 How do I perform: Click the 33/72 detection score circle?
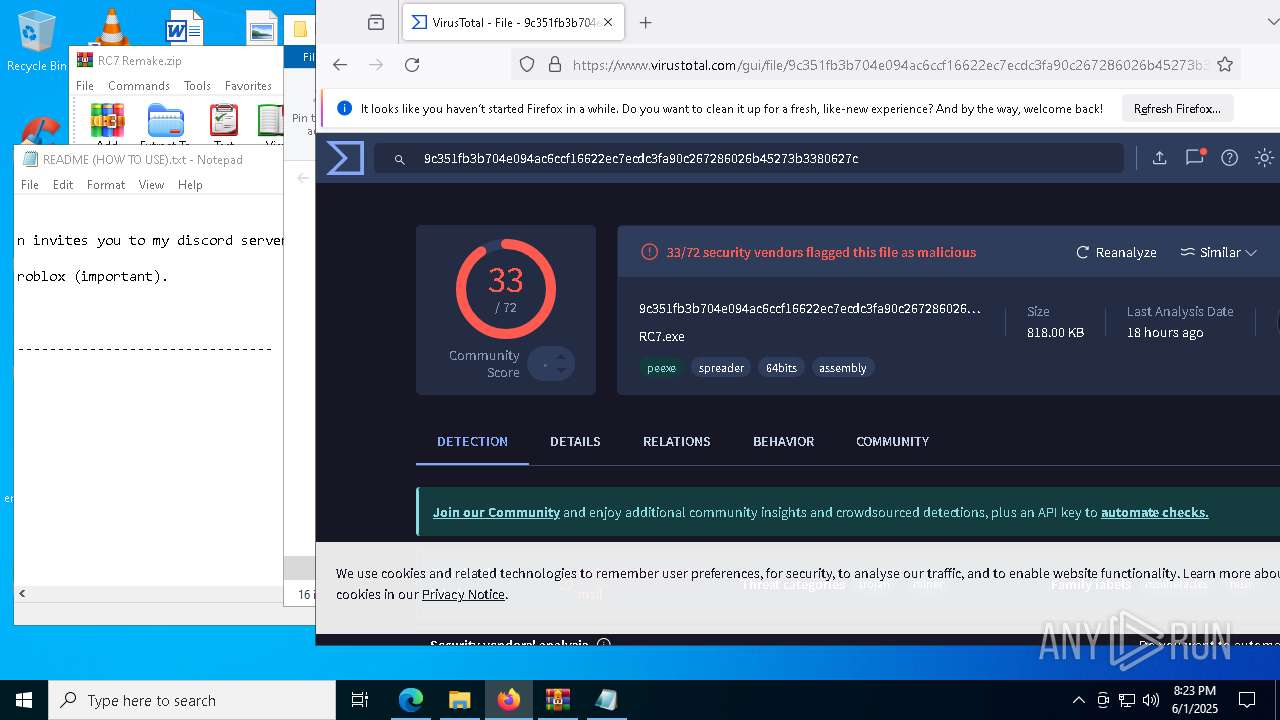click(506, 288)
